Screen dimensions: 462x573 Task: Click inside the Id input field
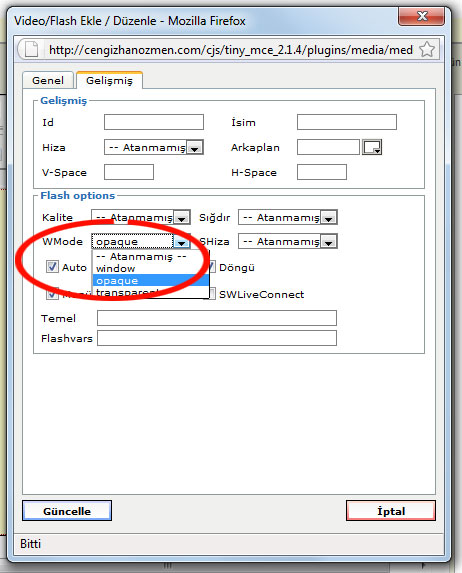point(154,122)
